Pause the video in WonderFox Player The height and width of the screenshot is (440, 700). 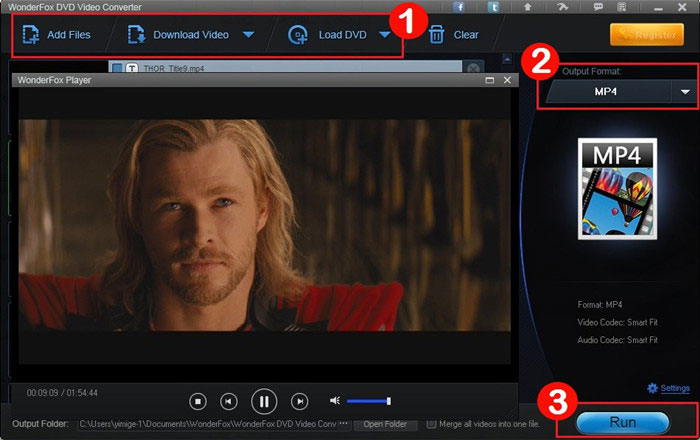(x=264, y=402)
